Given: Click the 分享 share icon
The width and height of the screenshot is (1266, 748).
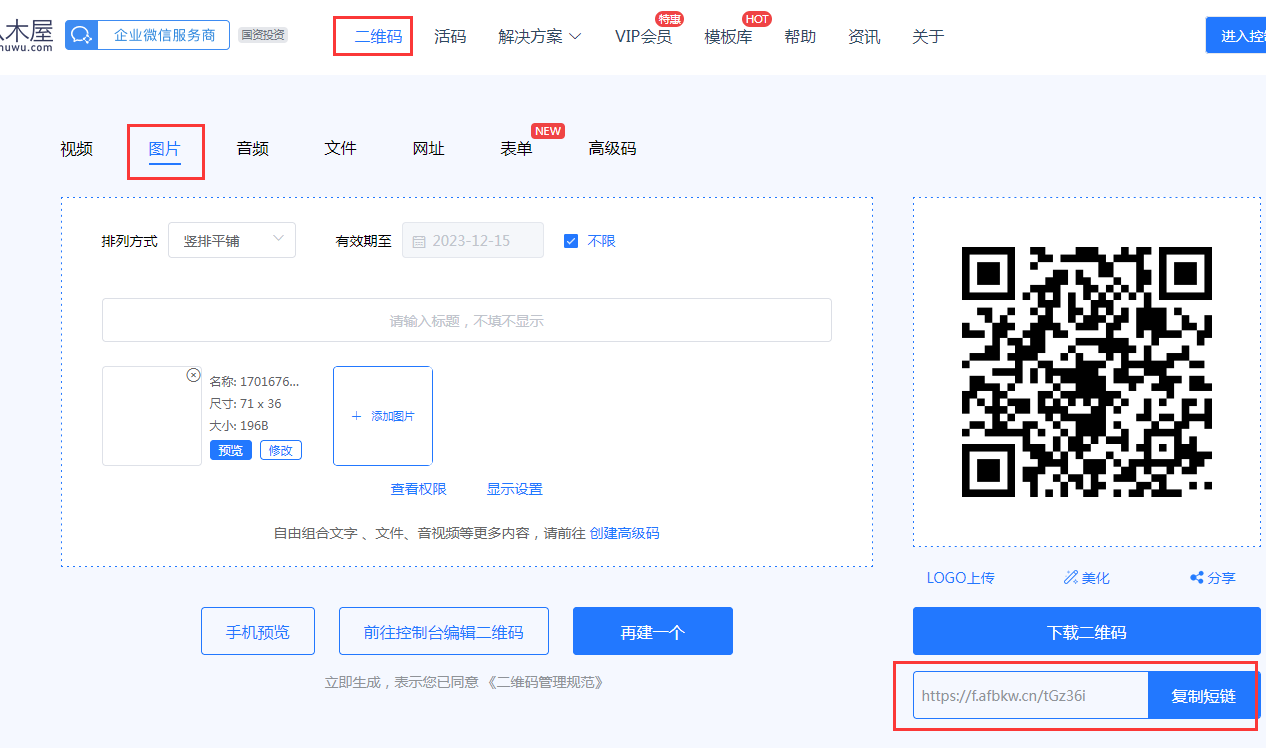Looking at the screenshot, I should 1196,578.
